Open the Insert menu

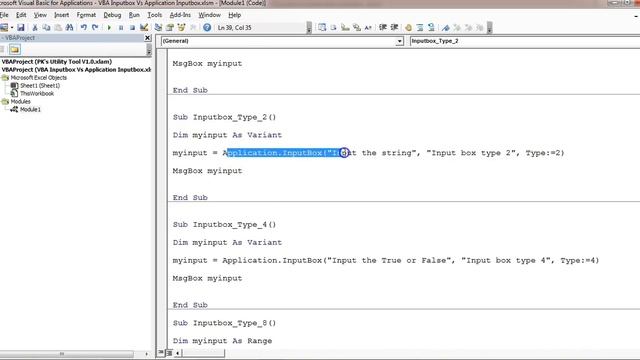point(62,15)
